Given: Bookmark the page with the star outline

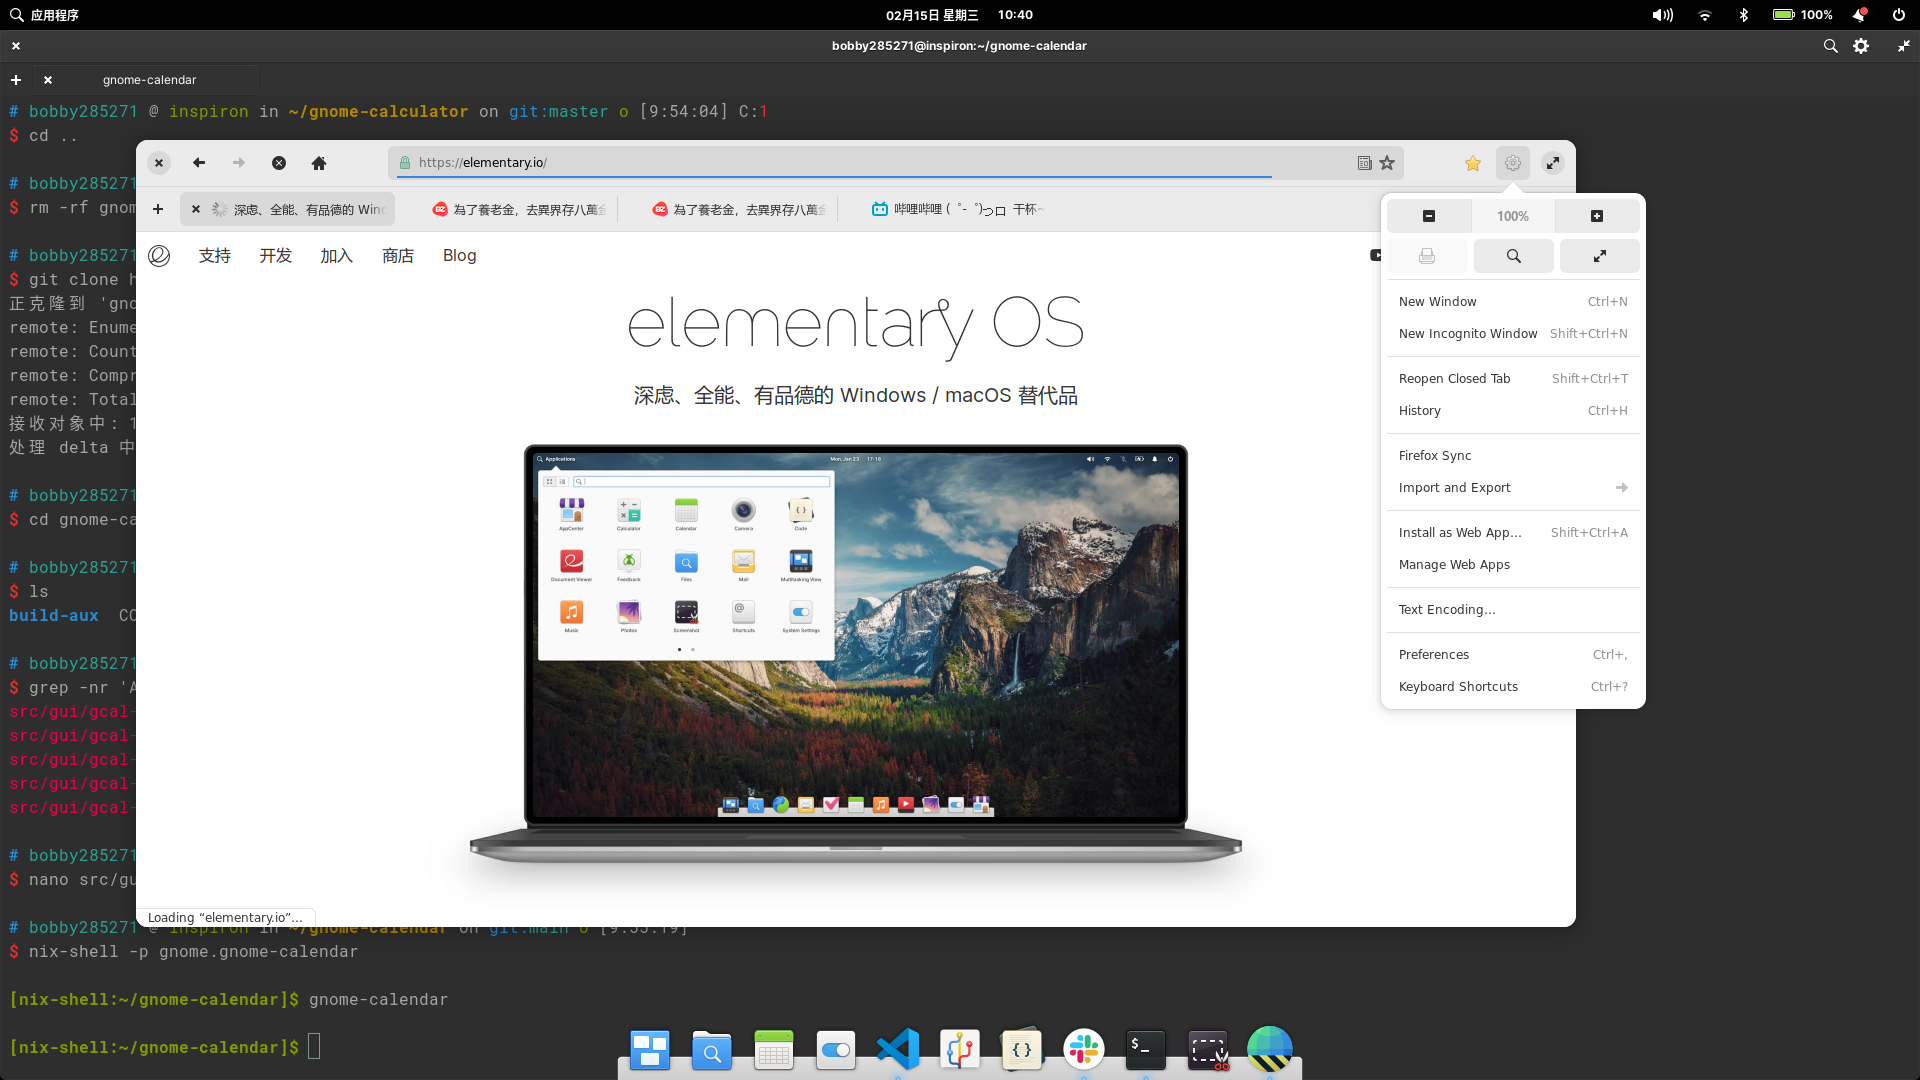Looking at the screenshot, I should click(1386, 162).
